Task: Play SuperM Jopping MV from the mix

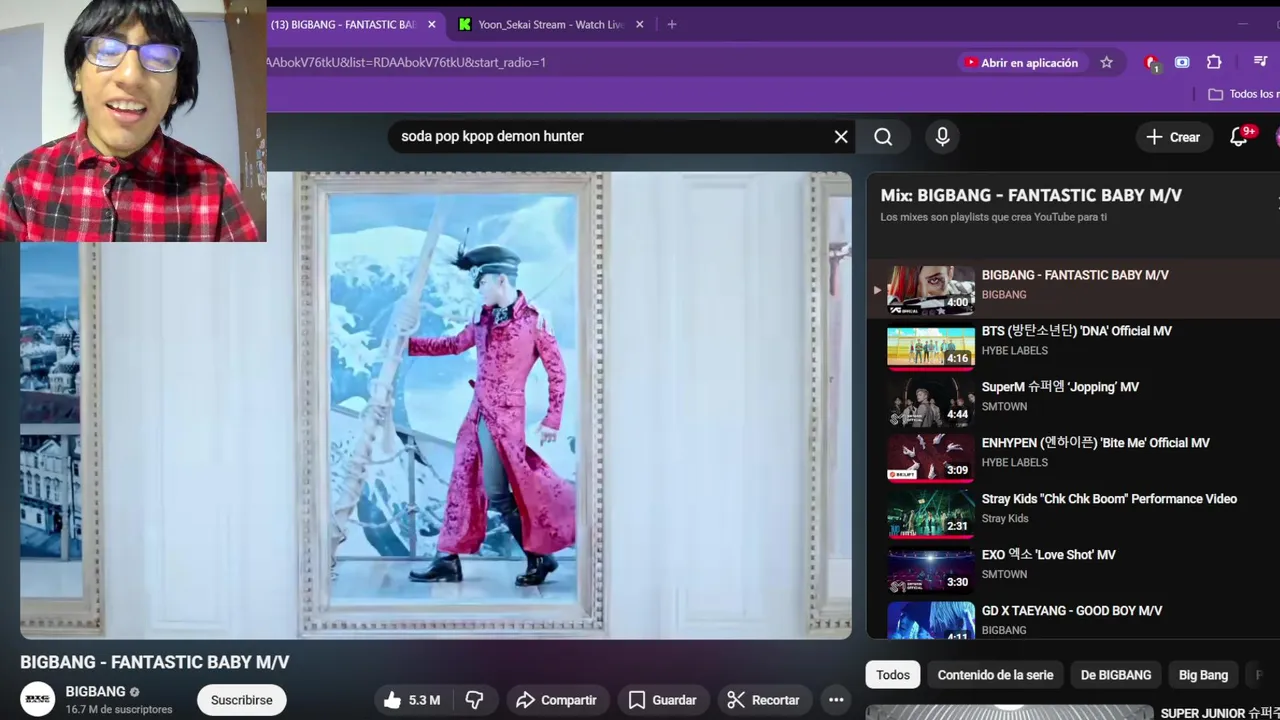Action: click(x=1073, y=403)
